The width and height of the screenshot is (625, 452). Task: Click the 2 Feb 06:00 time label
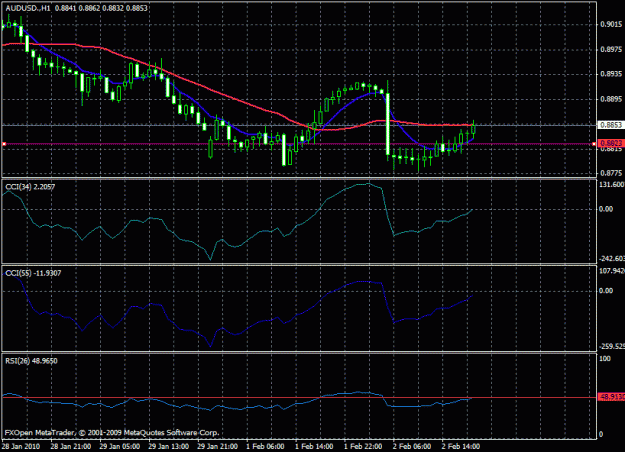pos(412,446)
